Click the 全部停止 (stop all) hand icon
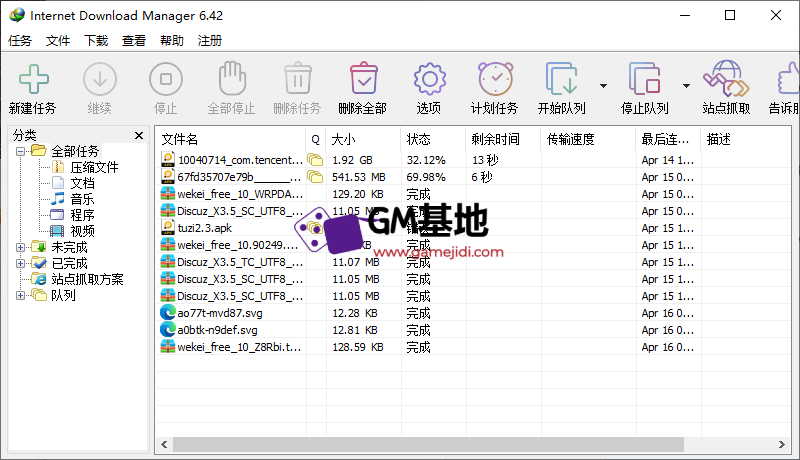This screenshot has width=800, height=460. click(232, 78)
